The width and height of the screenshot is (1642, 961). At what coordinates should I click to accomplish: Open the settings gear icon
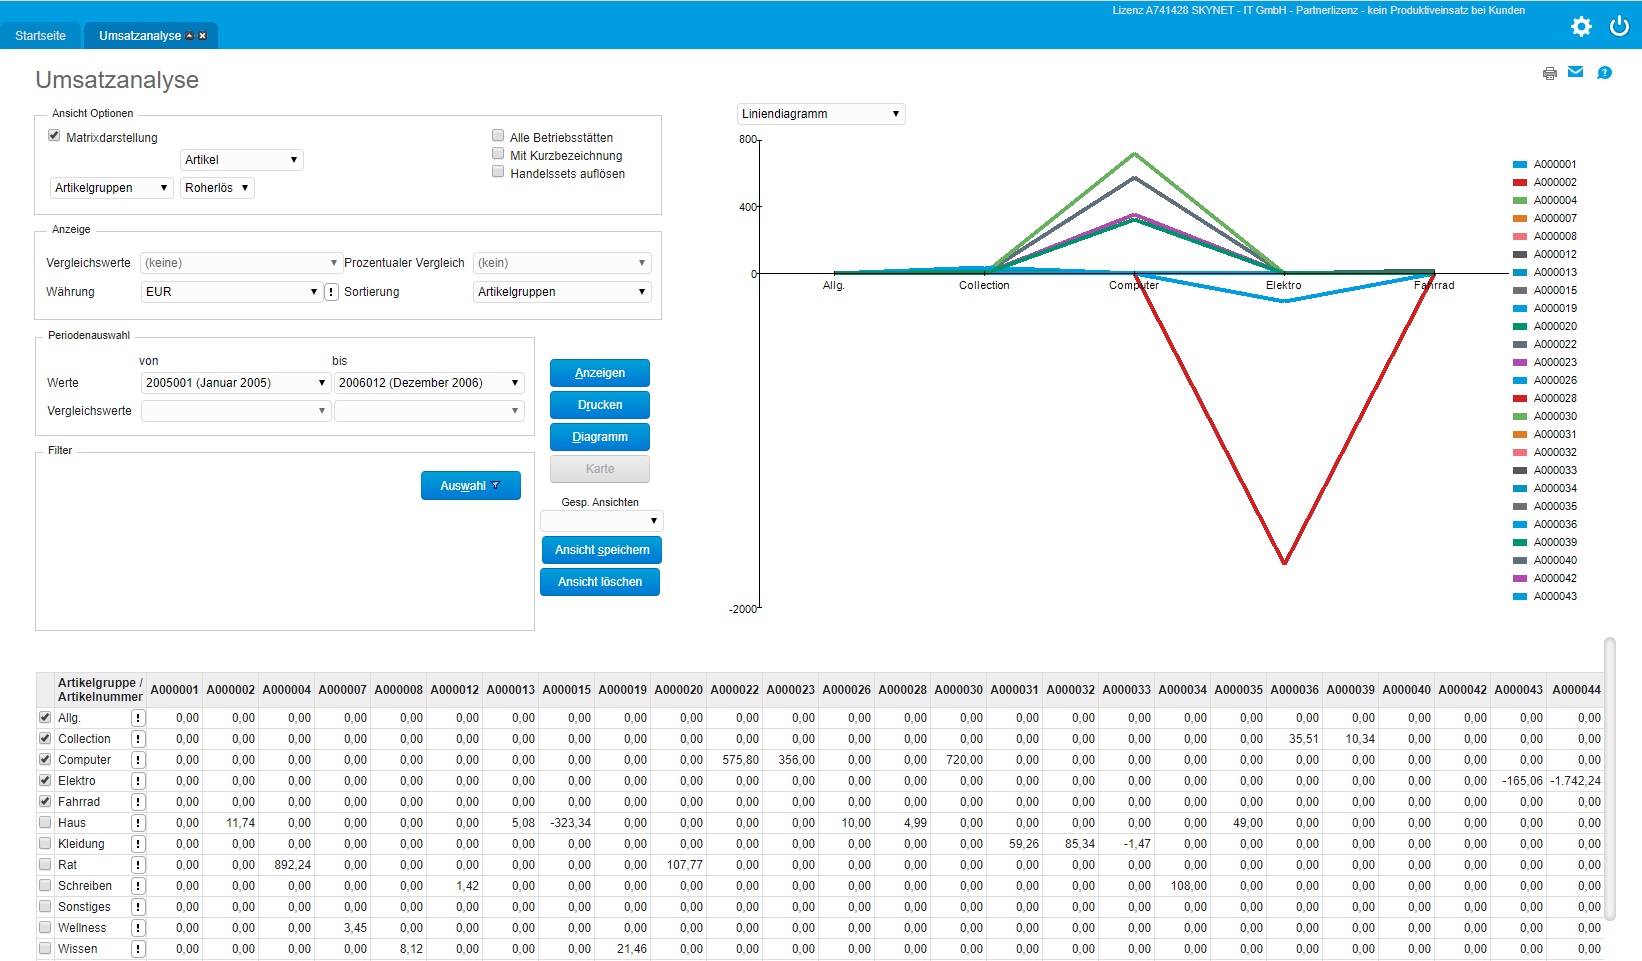coord(1581,27)
